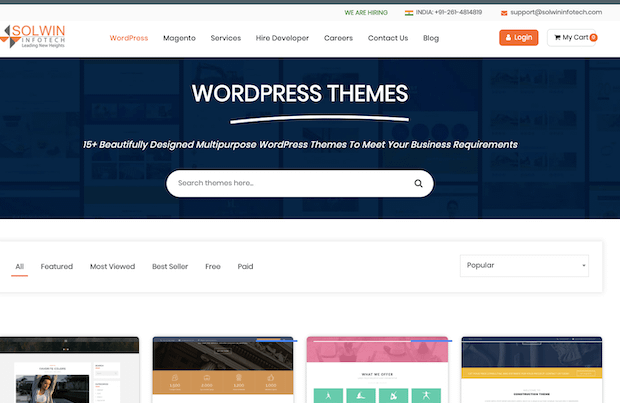Image resolution: width=620 pixels, height=403 pixels.
Task: Open the Blog page
Action: (431, 38)
